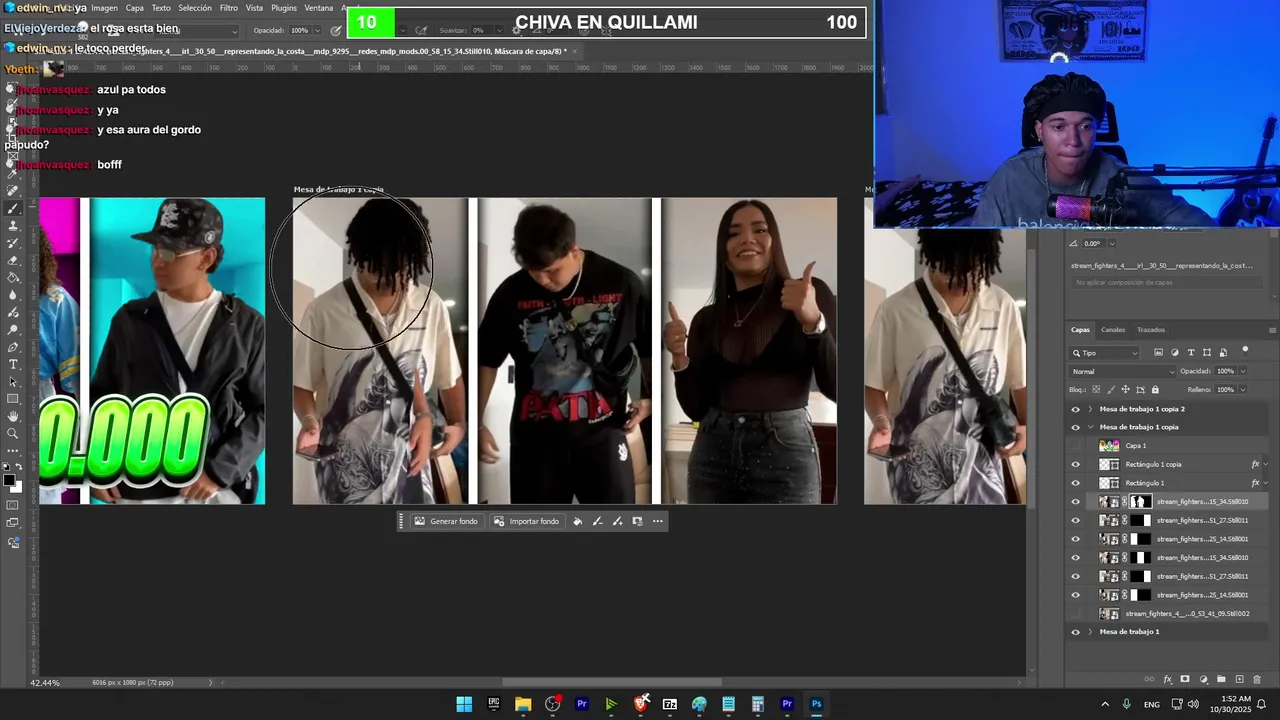Image resolution: width=1280 pixels, height=720 pixels.
Task: Show the hidden Still002 layer
Action: coord(1076,614)
